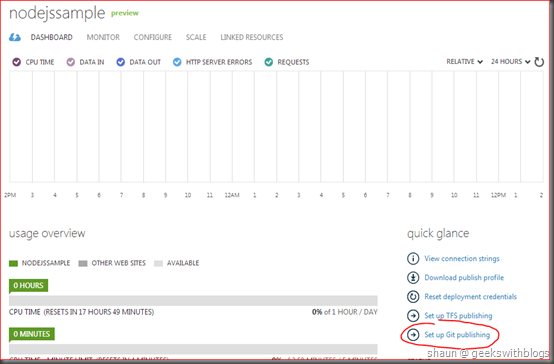Click the nodejssample site title
Viewport: 554px width, 364px height.
[x=57, y=13]
